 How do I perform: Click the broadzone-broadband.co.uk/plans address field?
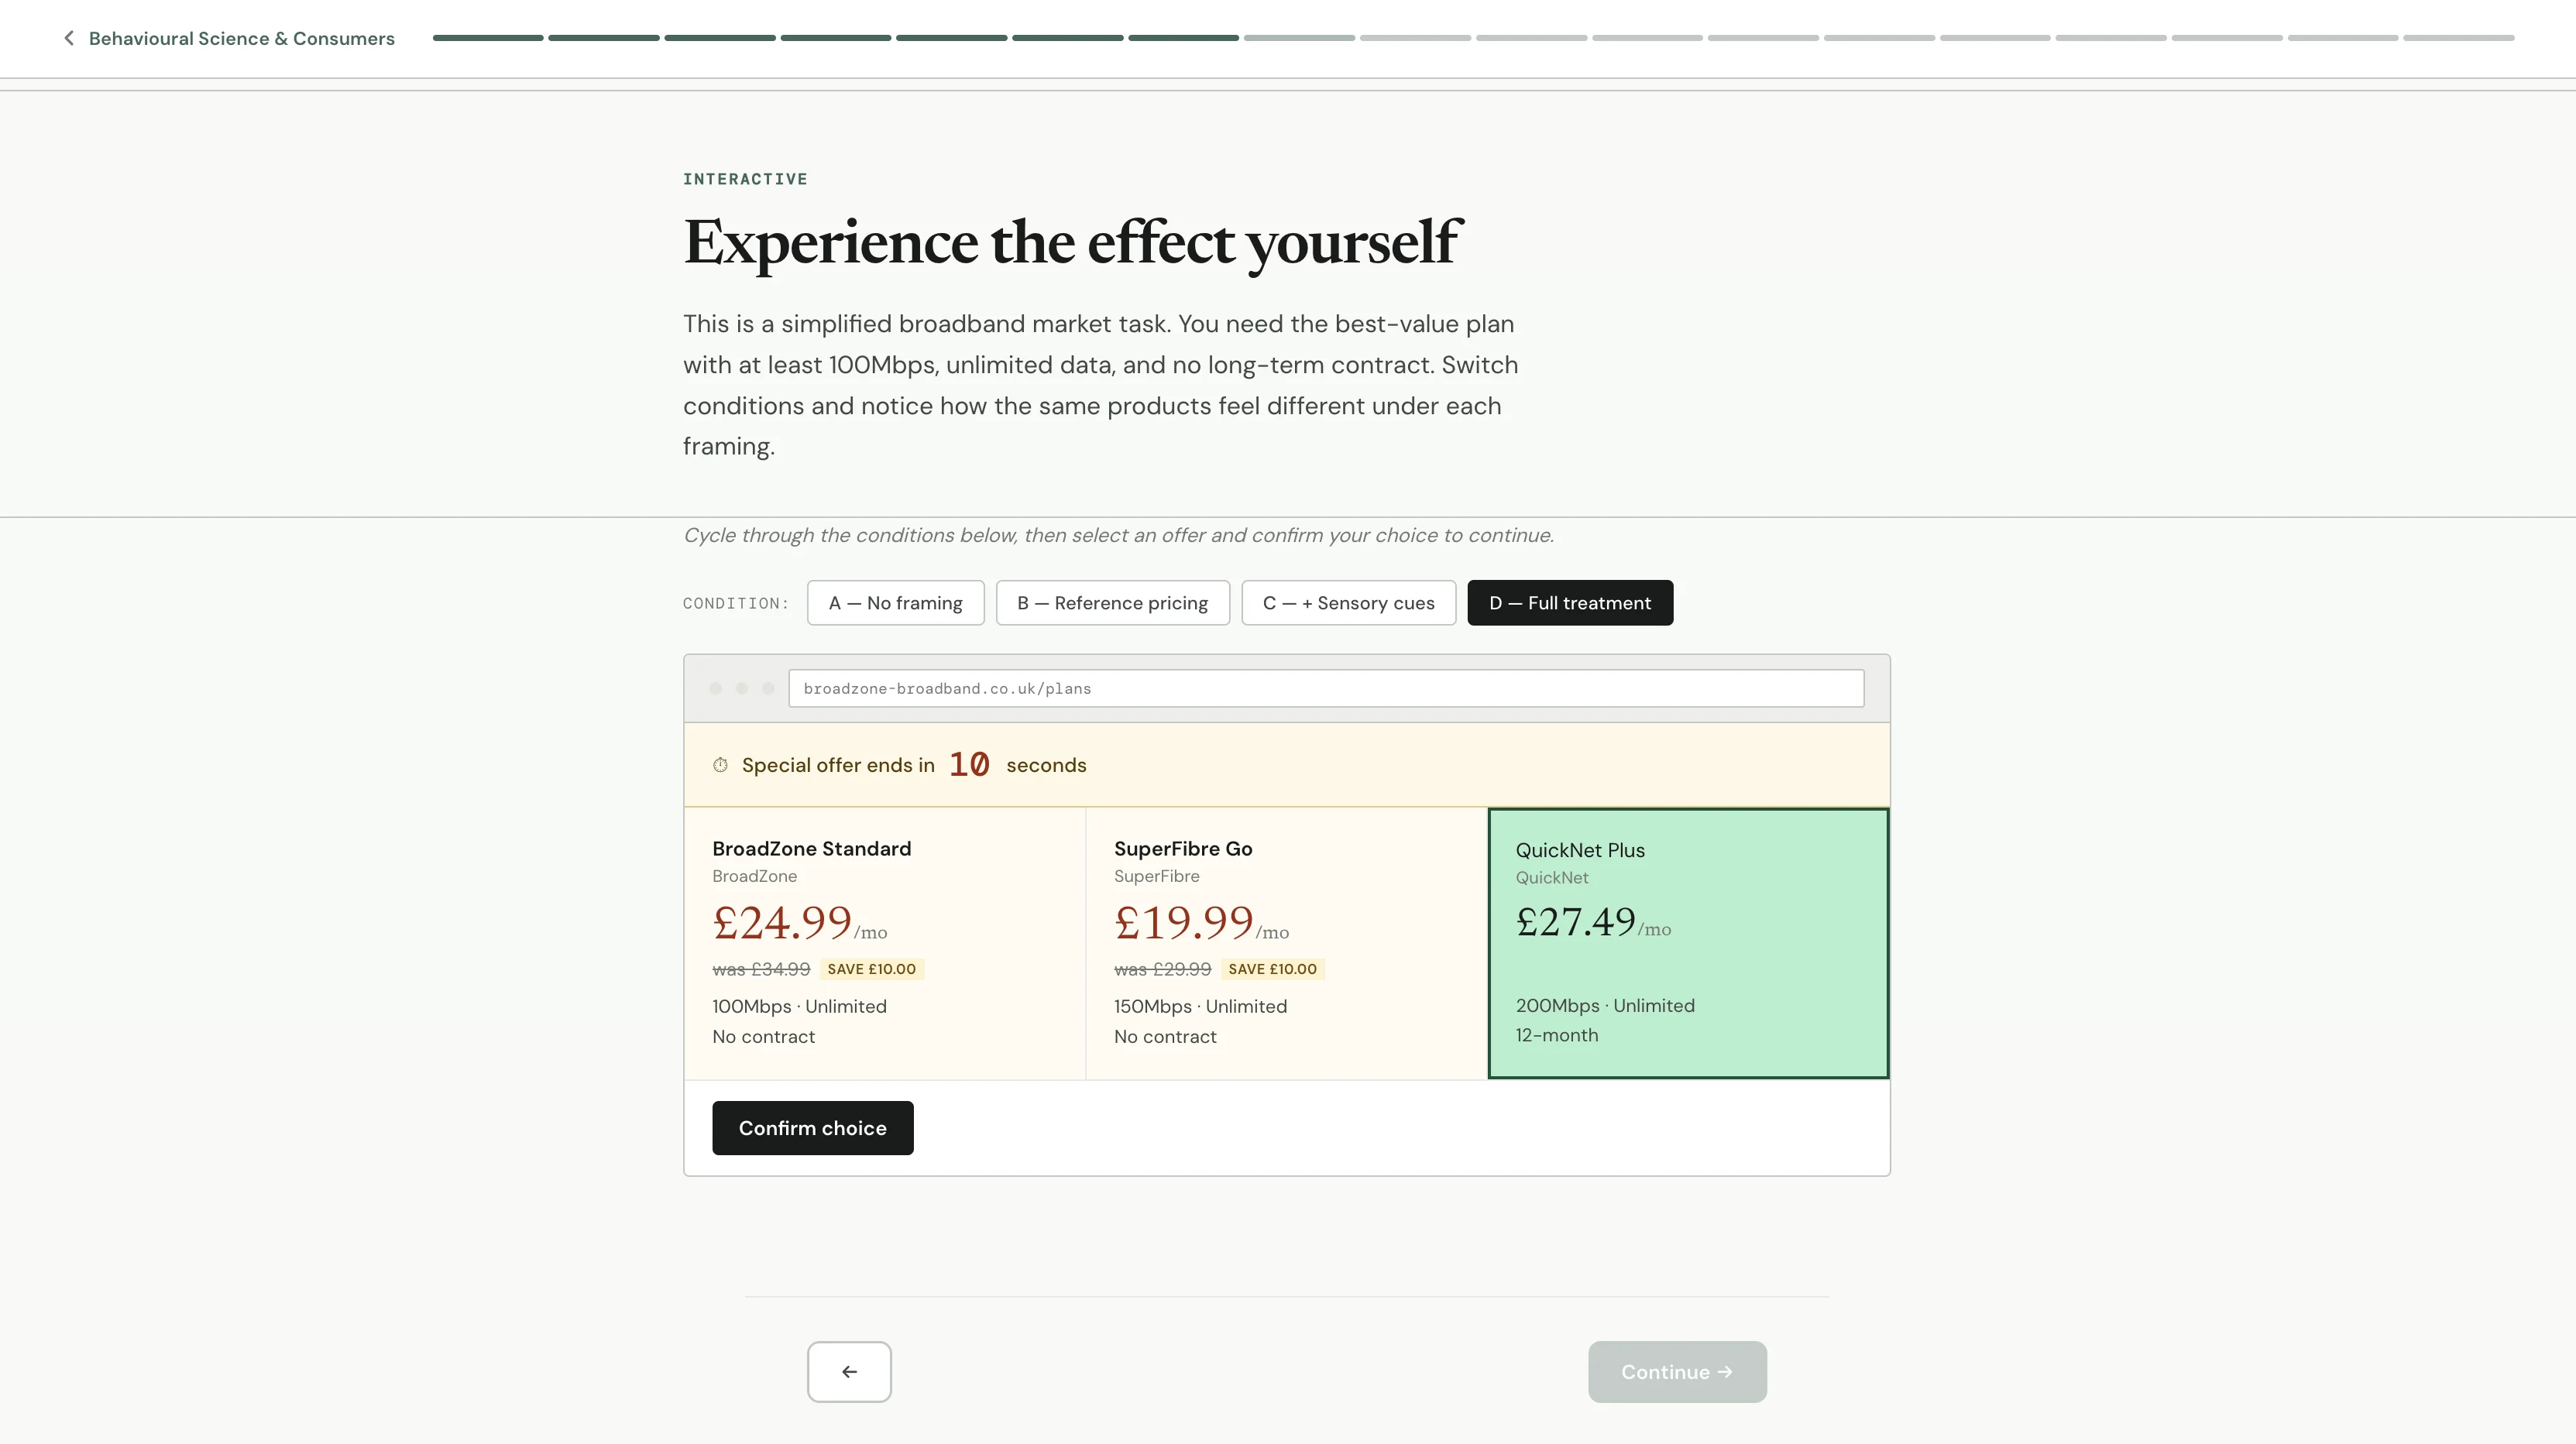tap(1327, 688)
